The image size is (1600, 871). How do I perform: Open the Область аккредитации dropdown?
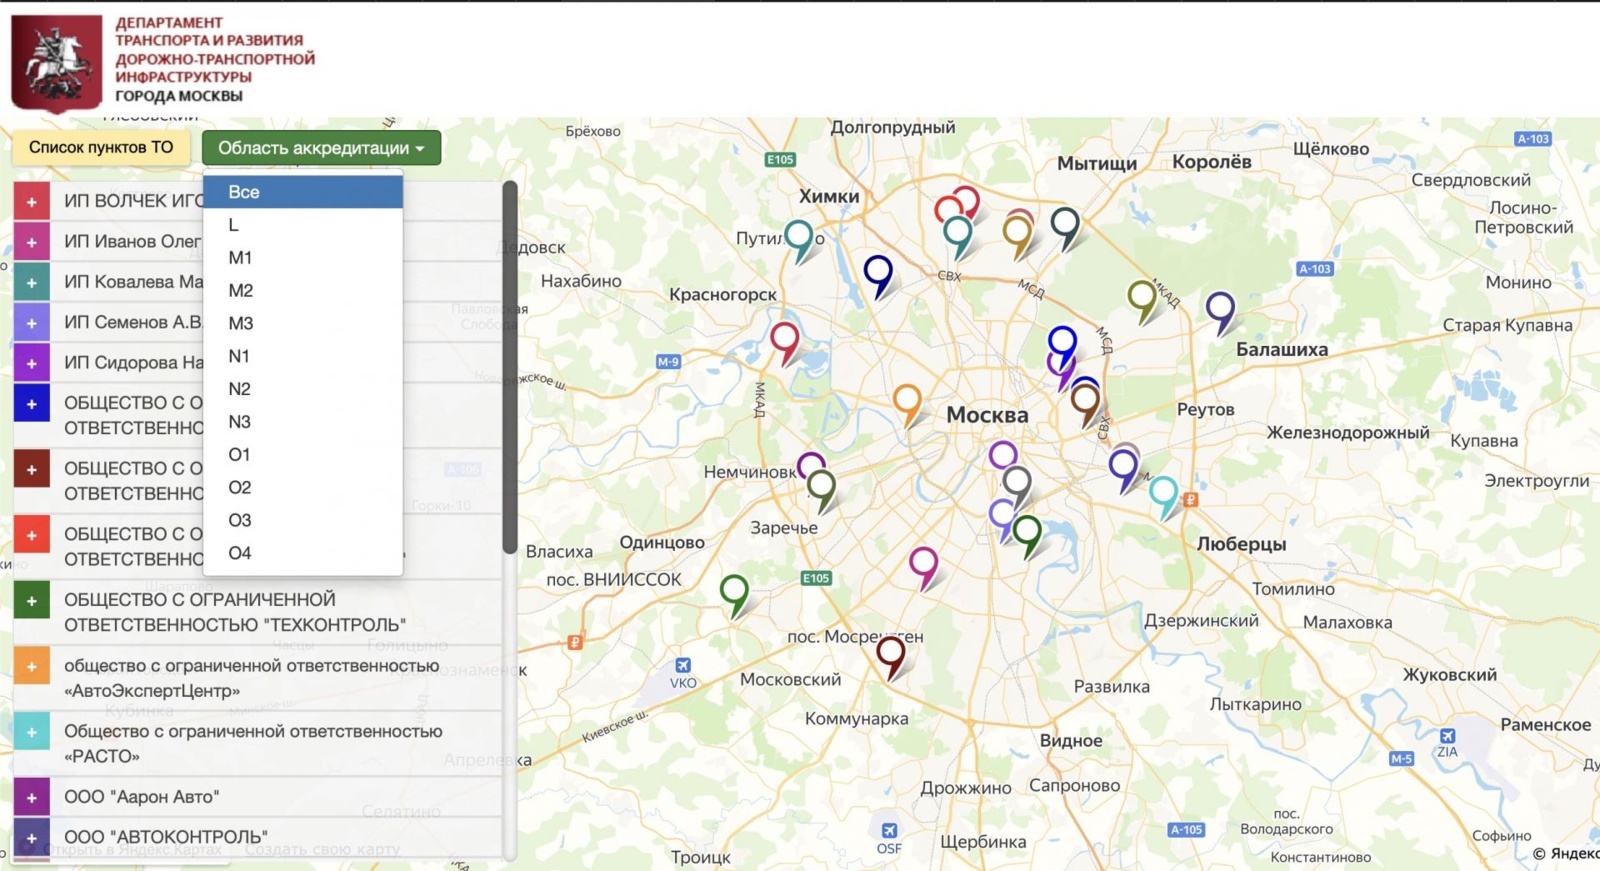tap(321, 148)
